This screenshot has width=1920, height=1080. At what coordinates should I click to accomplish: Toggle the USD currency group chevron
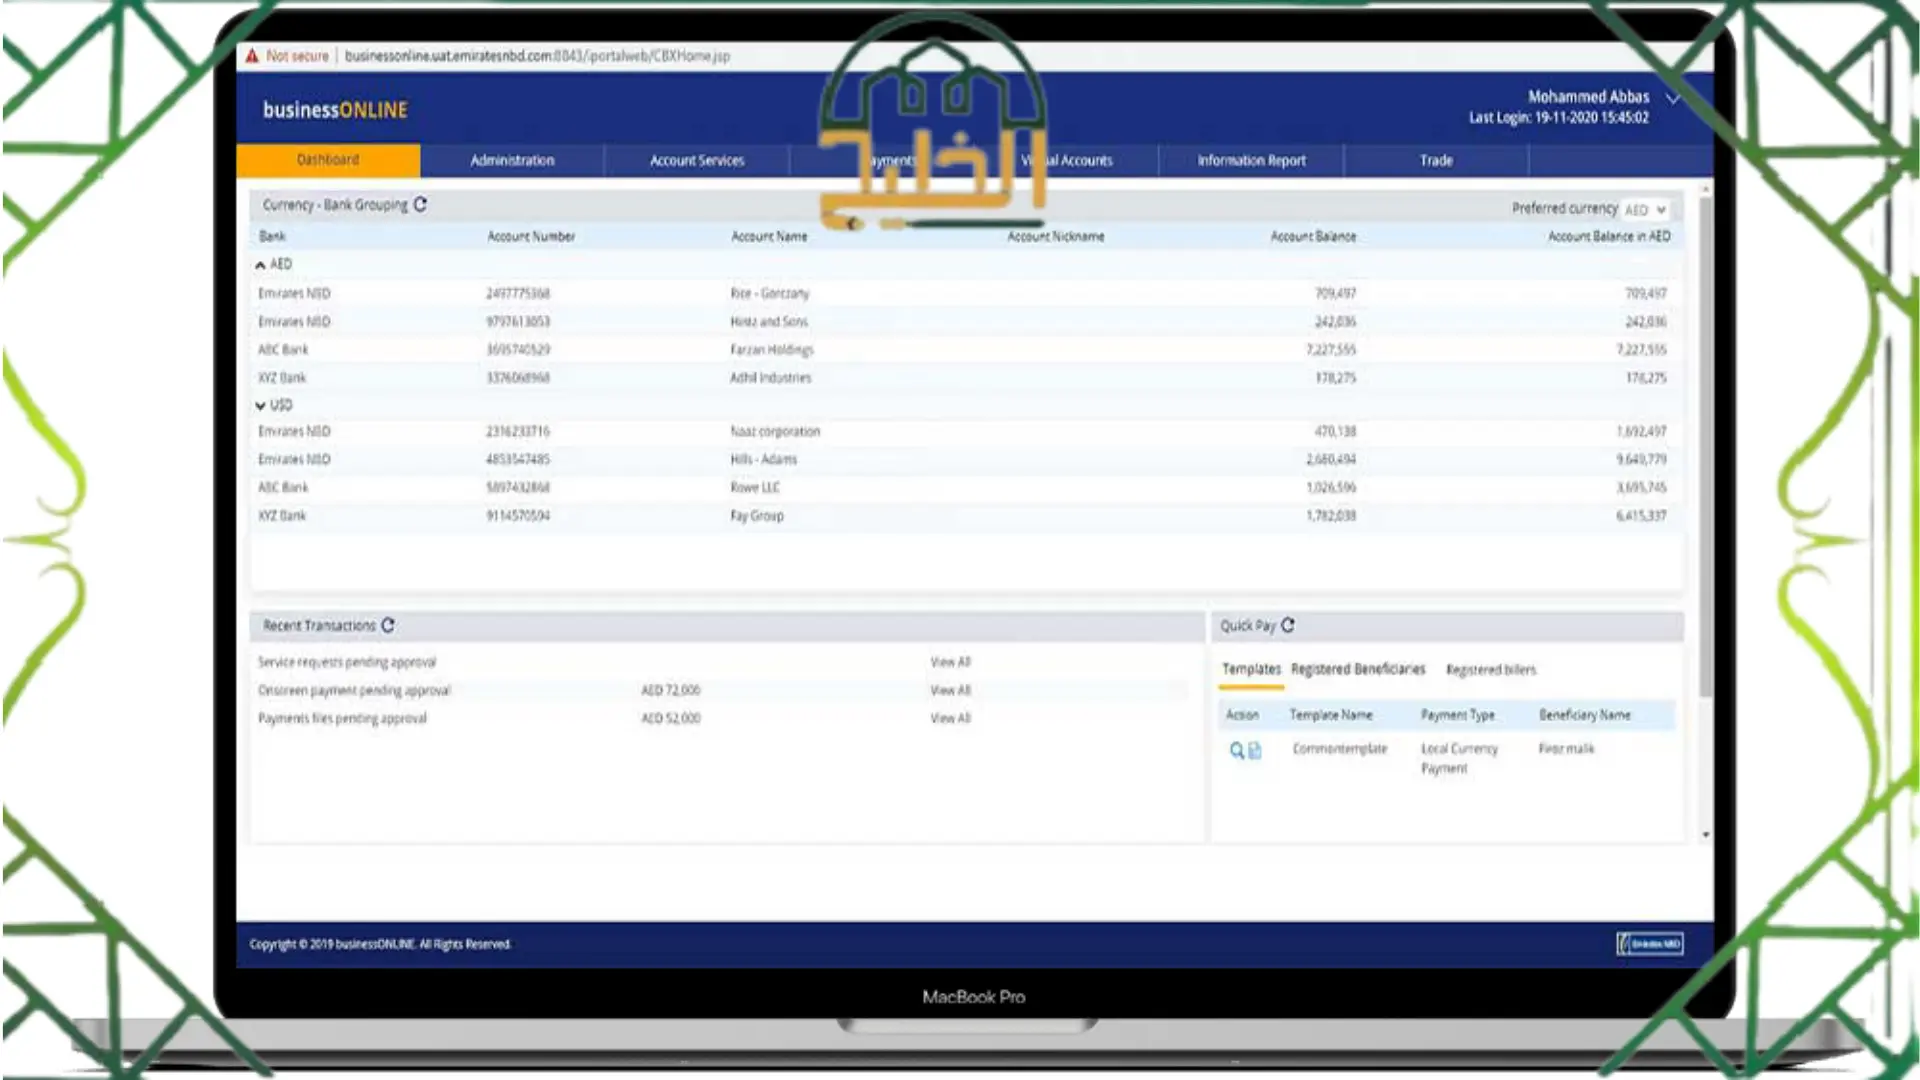point(260,406)
